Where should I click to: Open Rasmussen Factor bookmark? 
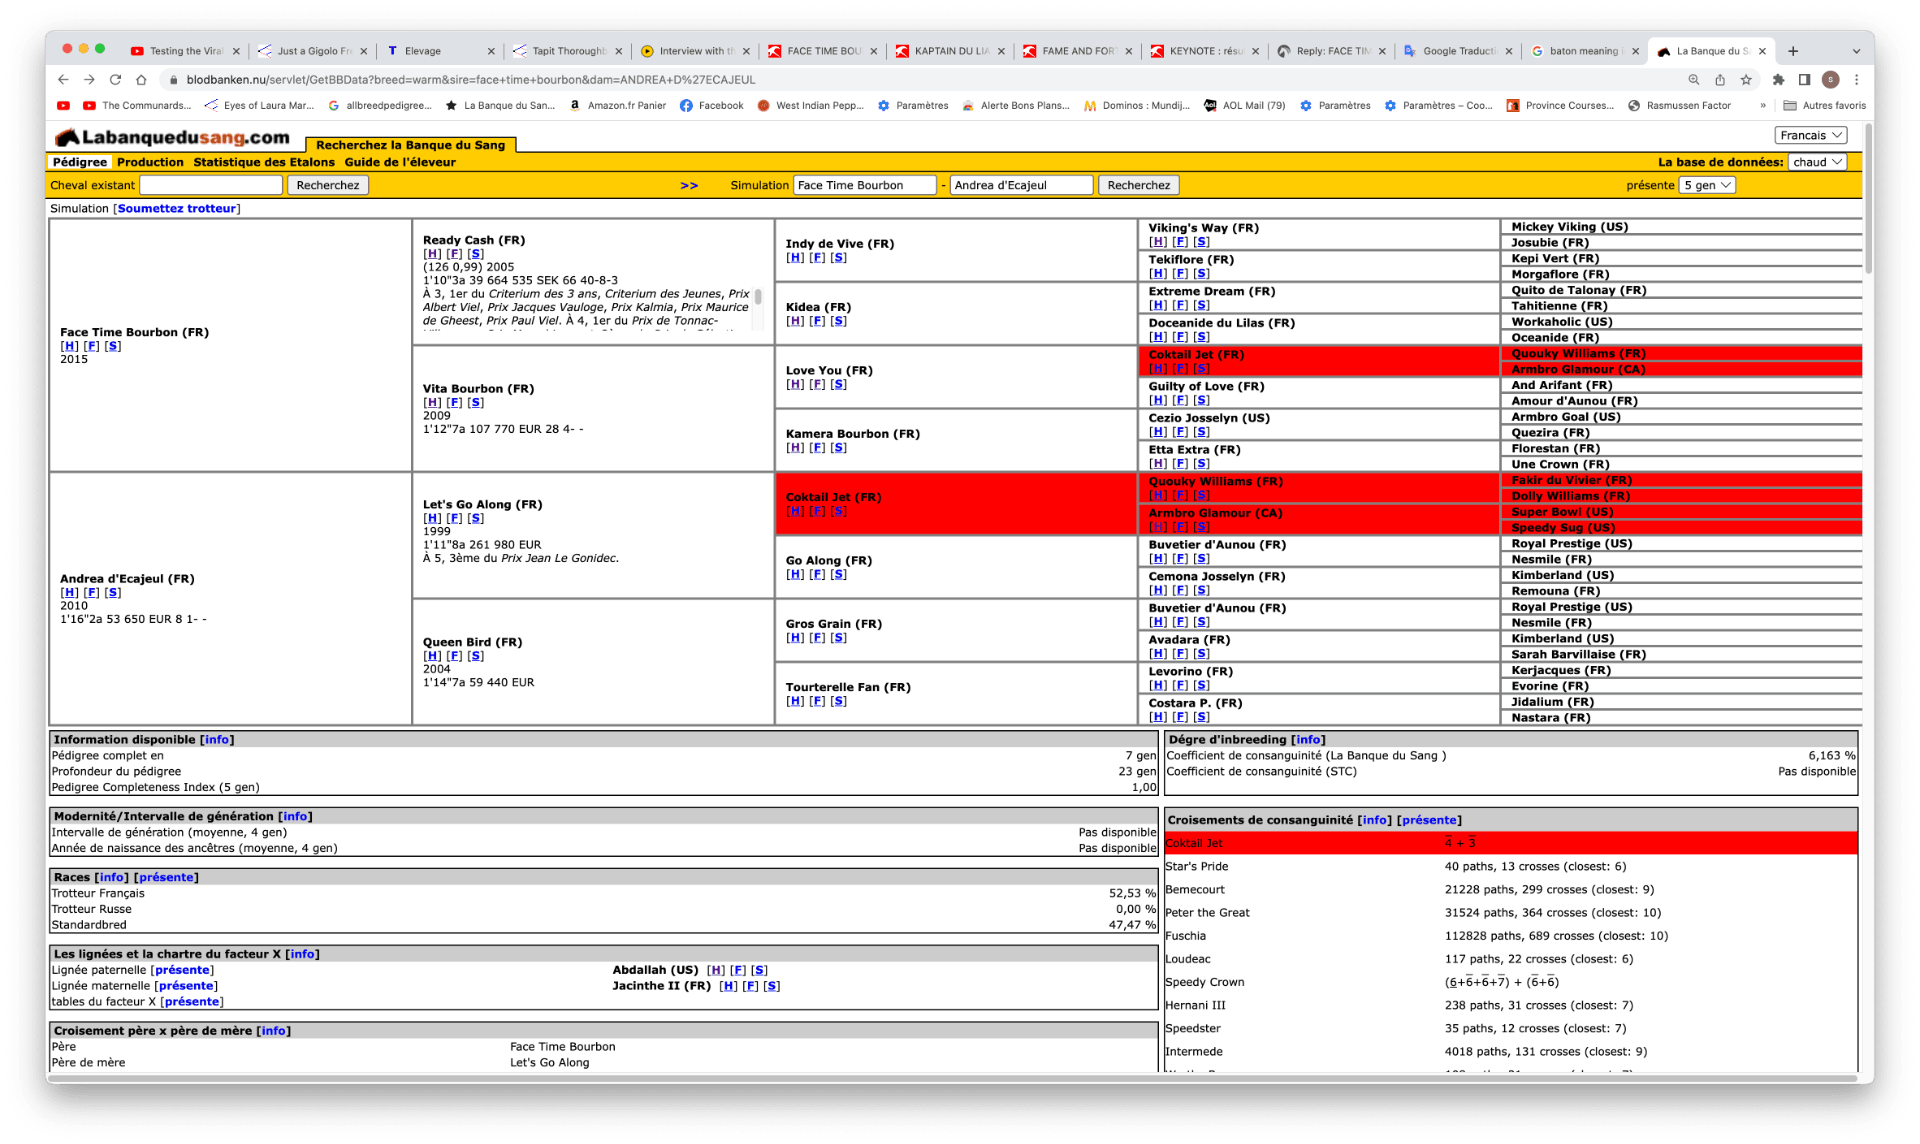click(x=1679, y=105)
